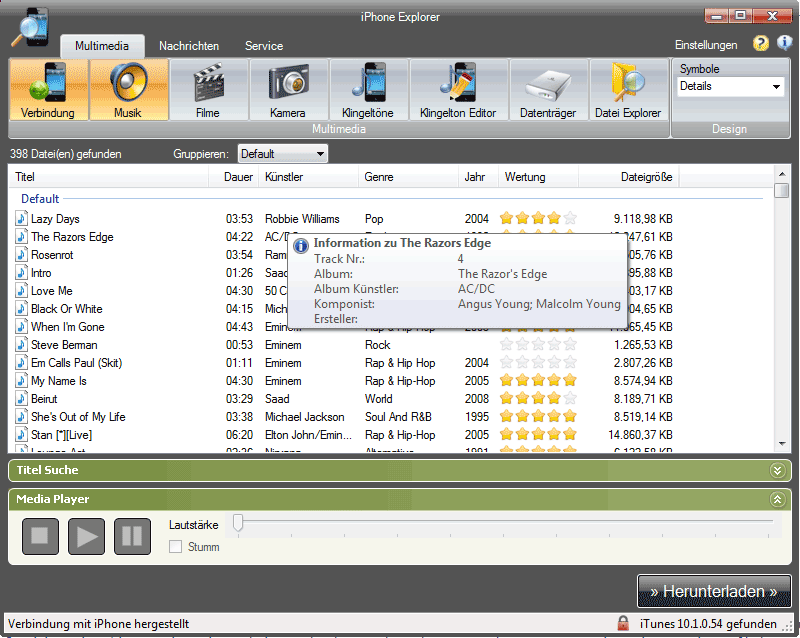Enable the Stumm mute checkbox
This screenshot has height=638, width=800.
coord(176,547)
